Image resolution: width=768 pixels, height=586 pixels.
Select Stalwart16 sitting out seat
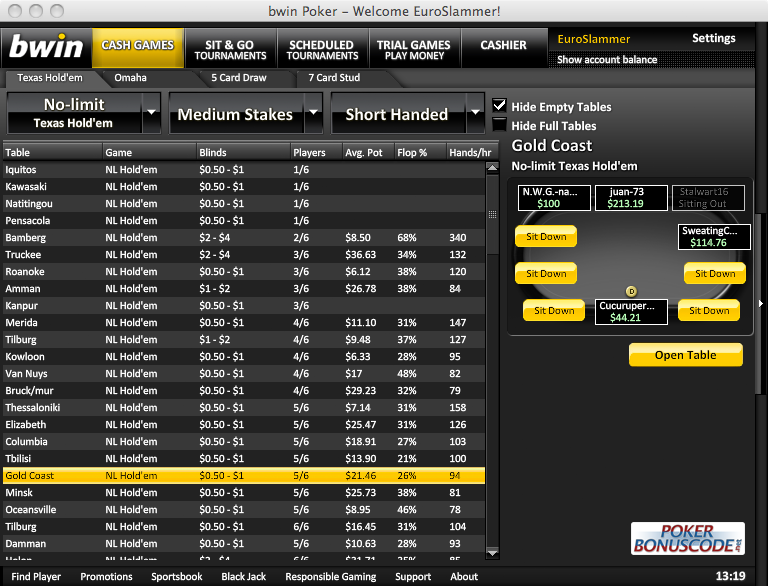pyautogui.click(x=708, y=197)
